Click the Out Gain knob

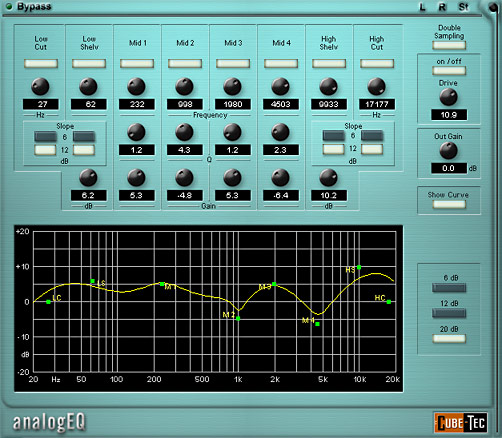448,151
